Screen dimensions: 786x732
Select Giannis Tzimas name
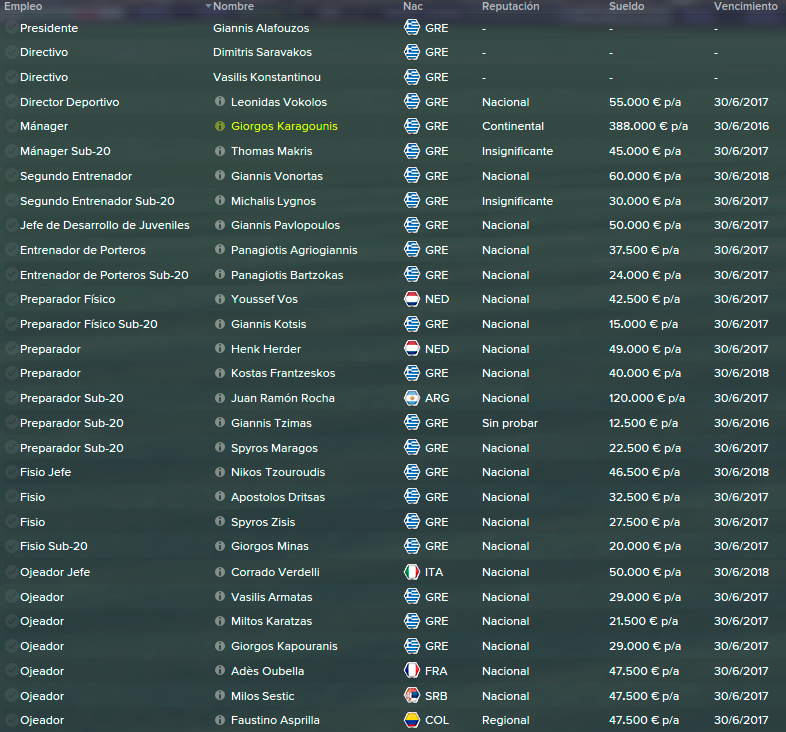271,423
